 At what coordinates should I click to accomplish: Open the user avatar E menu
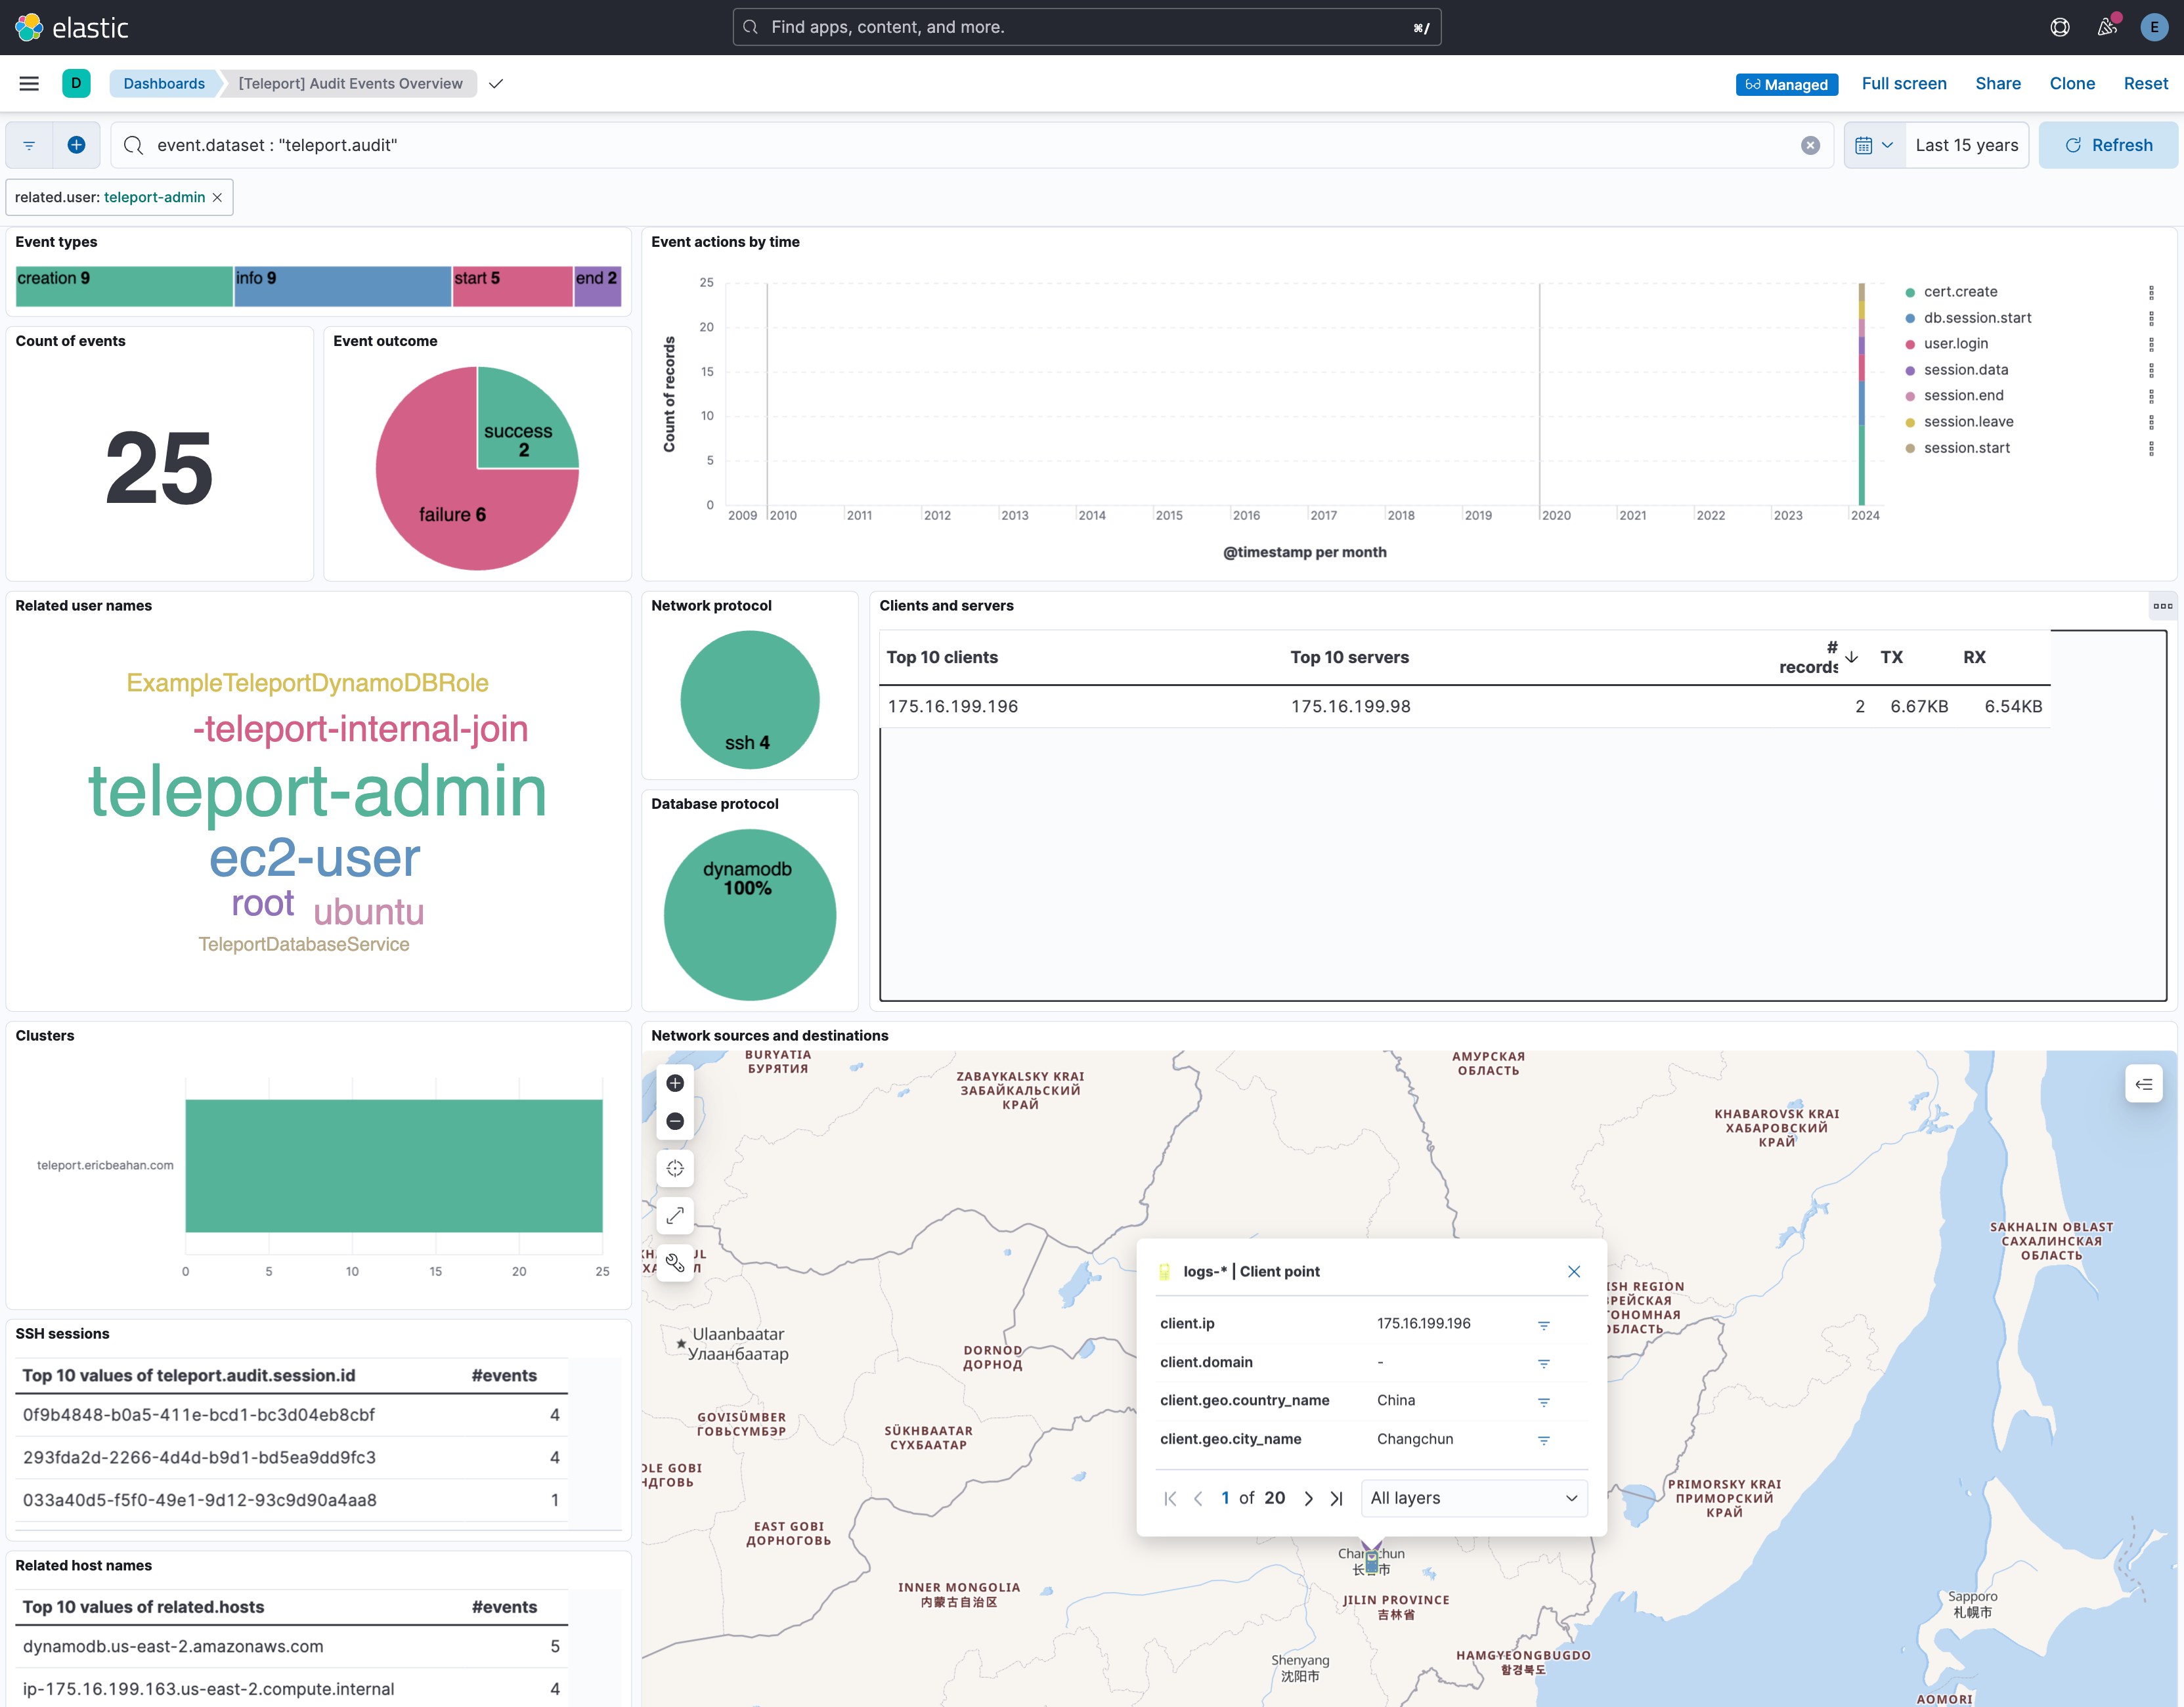[2153, 27]
